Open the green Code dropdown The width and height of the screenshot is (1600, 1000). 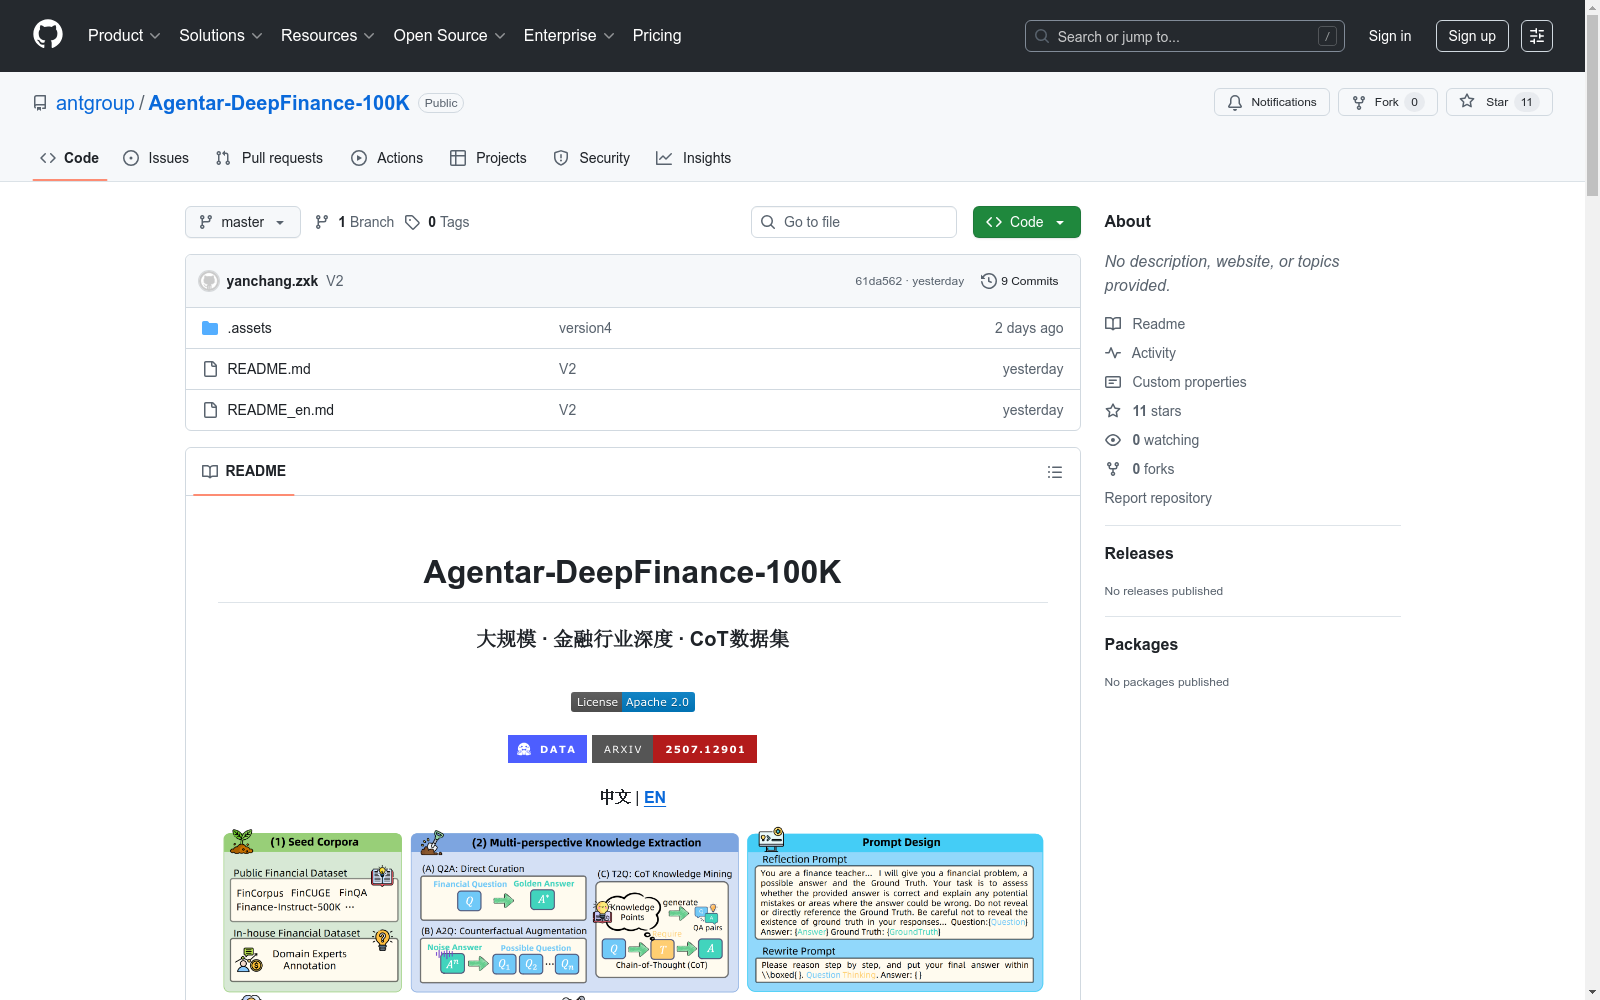(x=1026, y=222)
